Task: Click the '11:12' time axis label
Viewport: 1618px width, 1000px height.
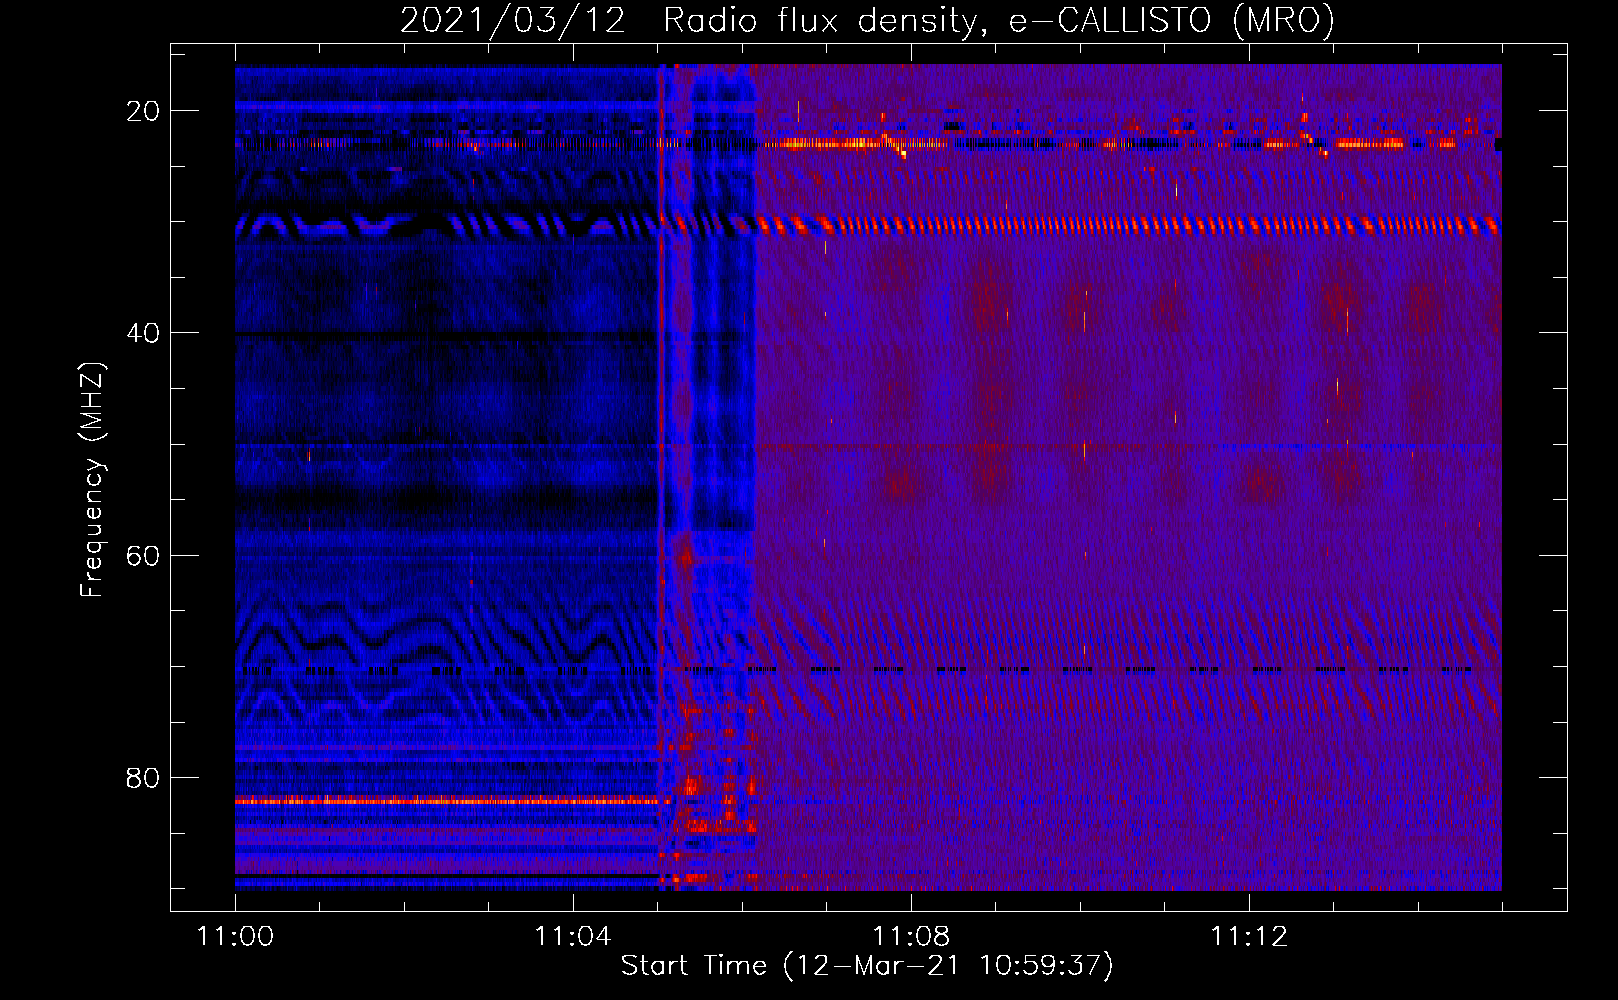Action: 1249,937
